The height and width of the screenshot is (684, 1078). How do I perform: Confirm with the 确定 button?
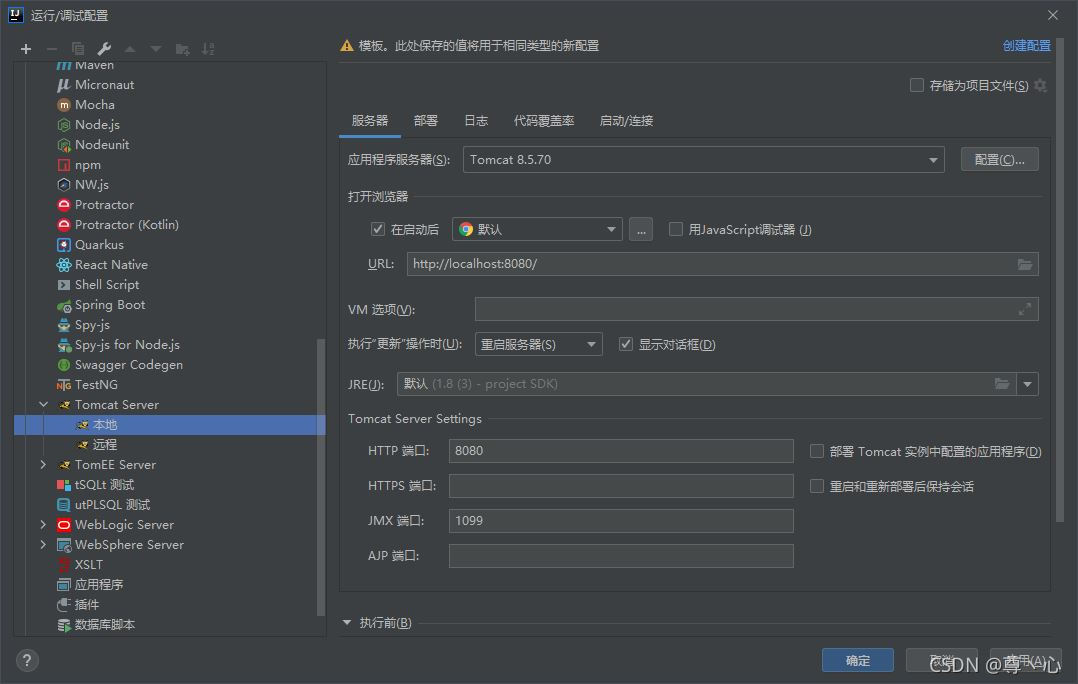click(x=858, y=661)
